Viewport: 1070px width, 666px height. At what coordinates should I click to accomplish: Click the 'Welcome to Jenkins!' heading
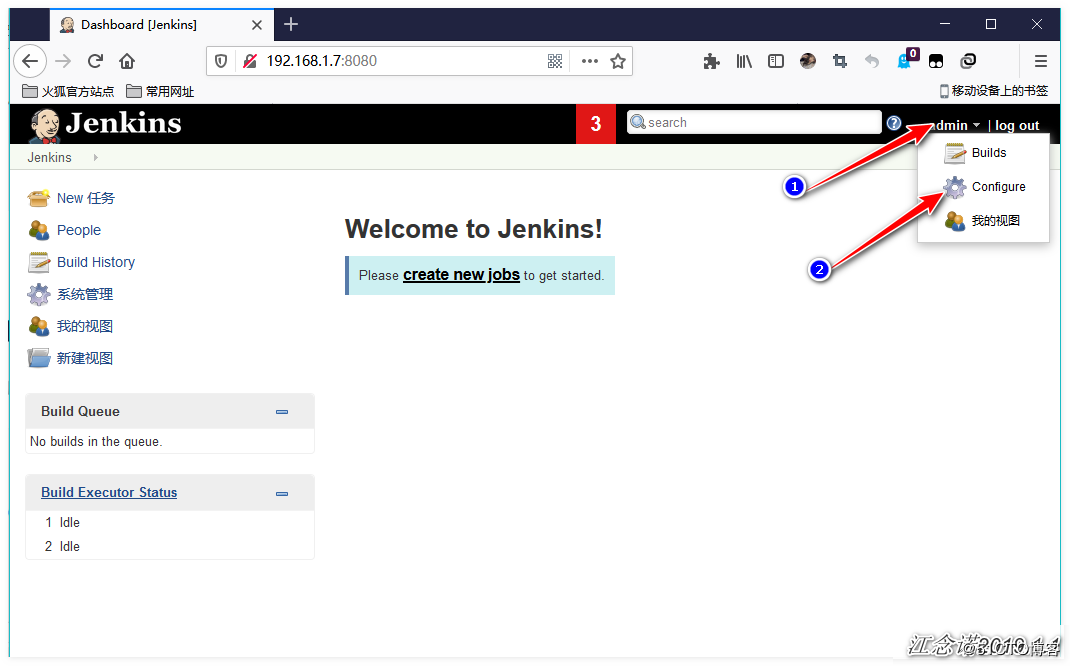point(474,229)
